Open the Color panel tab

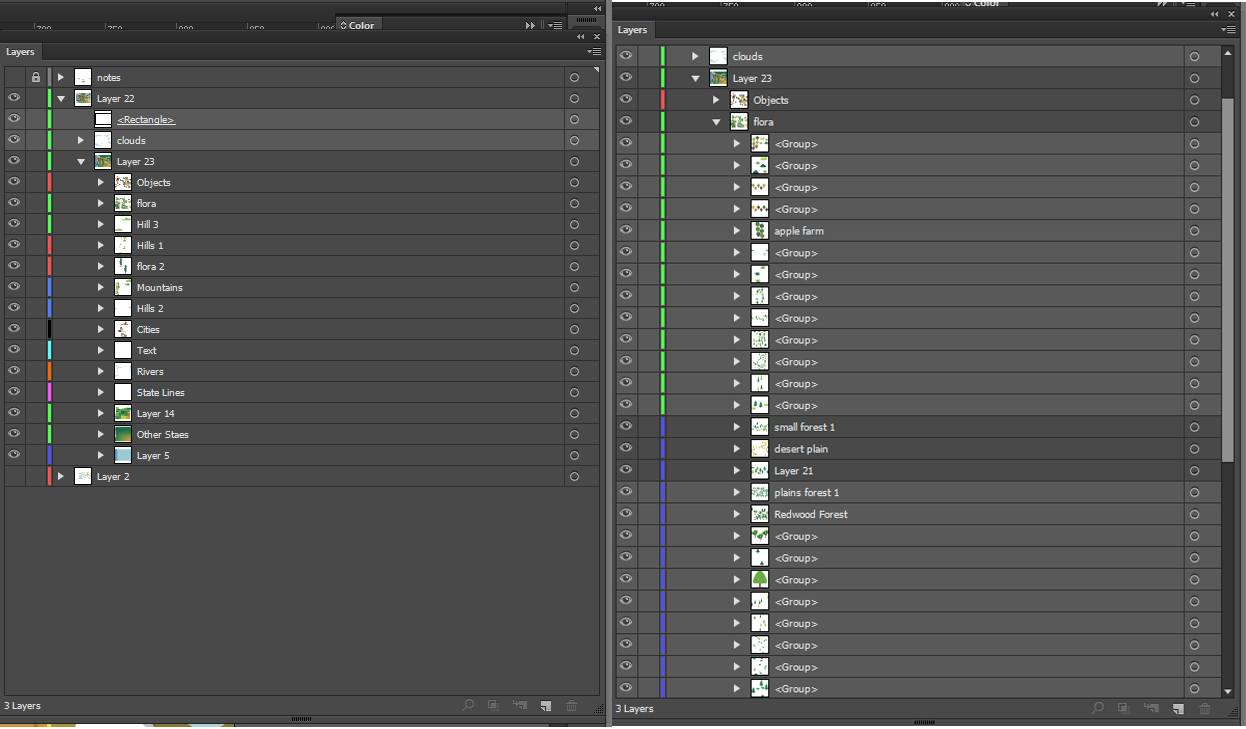coord(360,25)
